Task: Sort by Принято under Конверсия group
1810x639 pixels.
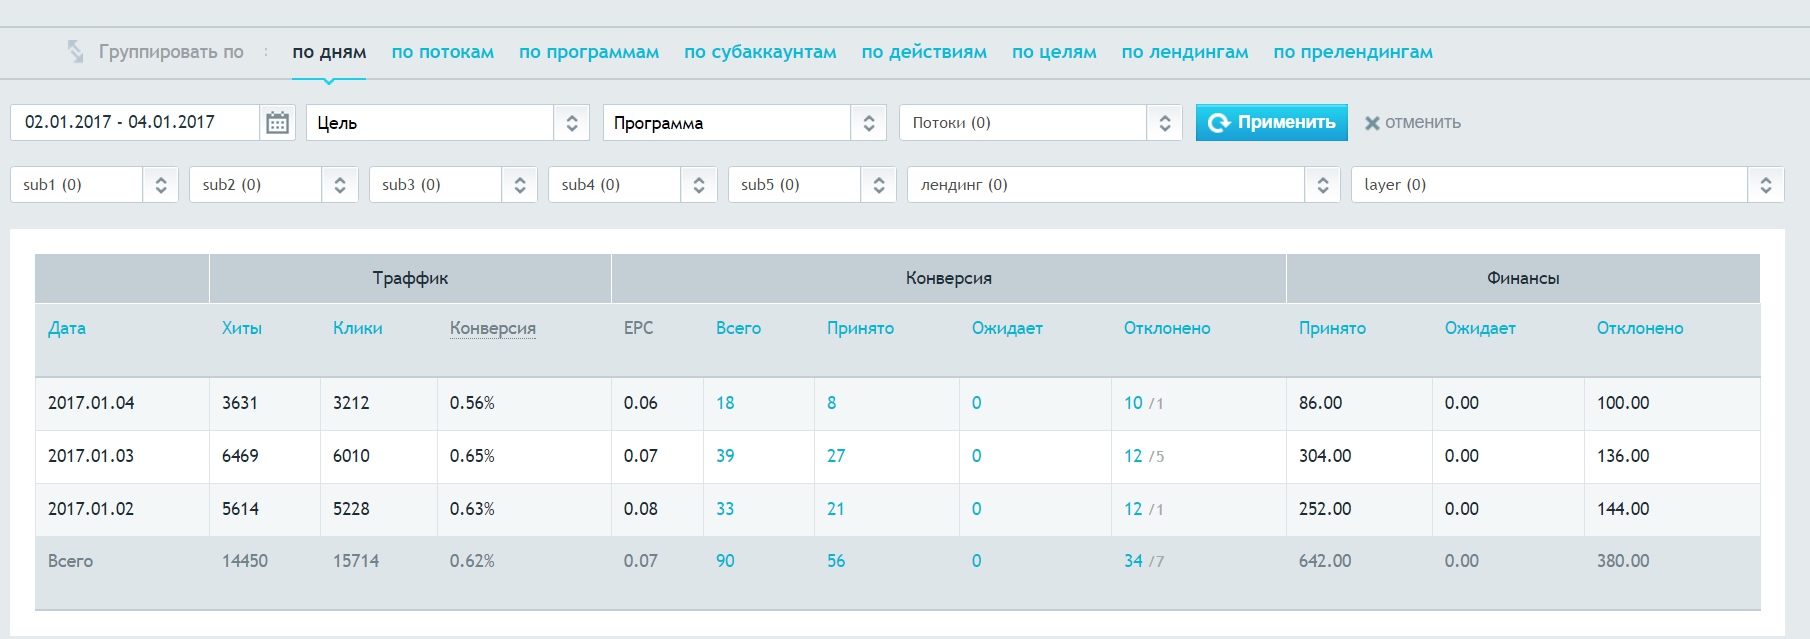Action: click(x=860, y=328)
